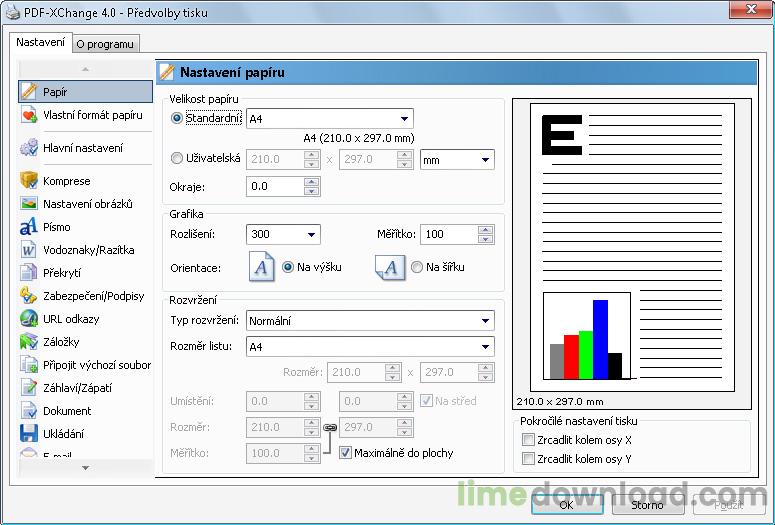
Task: Open the Záložky bookmarks icon
Action: coord(29,342)
